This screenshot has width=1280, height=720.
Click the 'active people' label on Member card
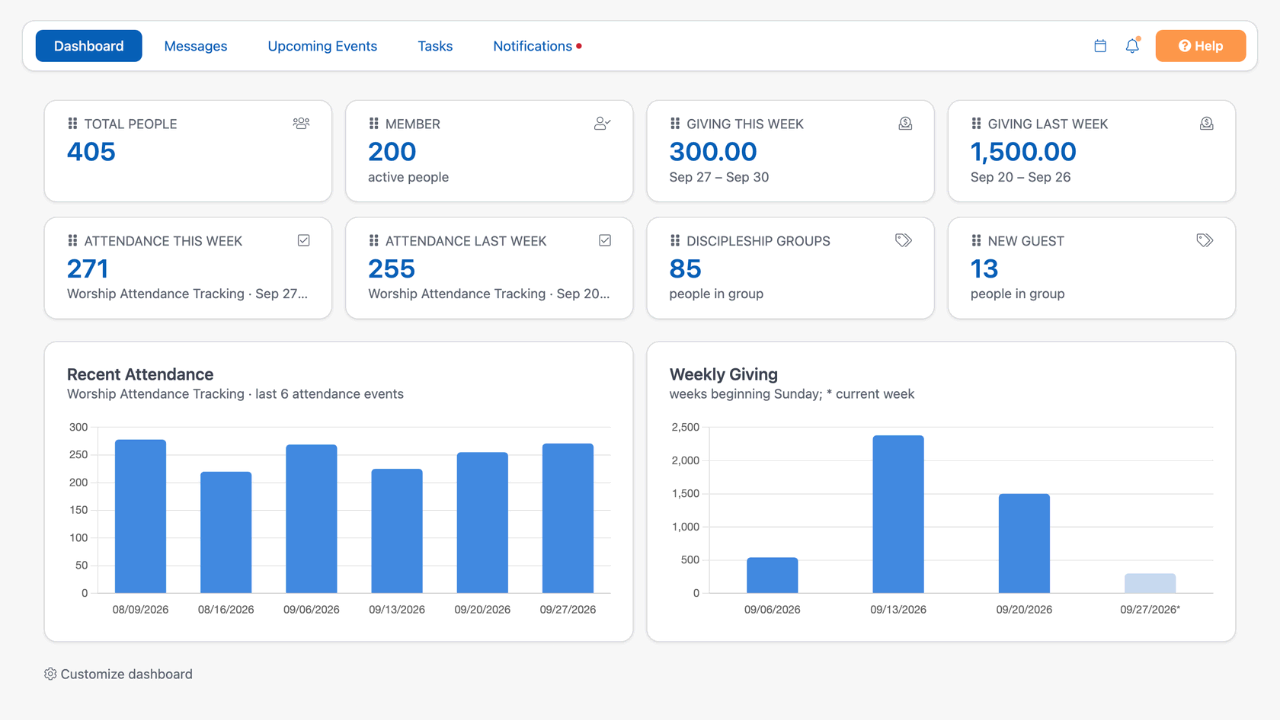click(408, 177)
